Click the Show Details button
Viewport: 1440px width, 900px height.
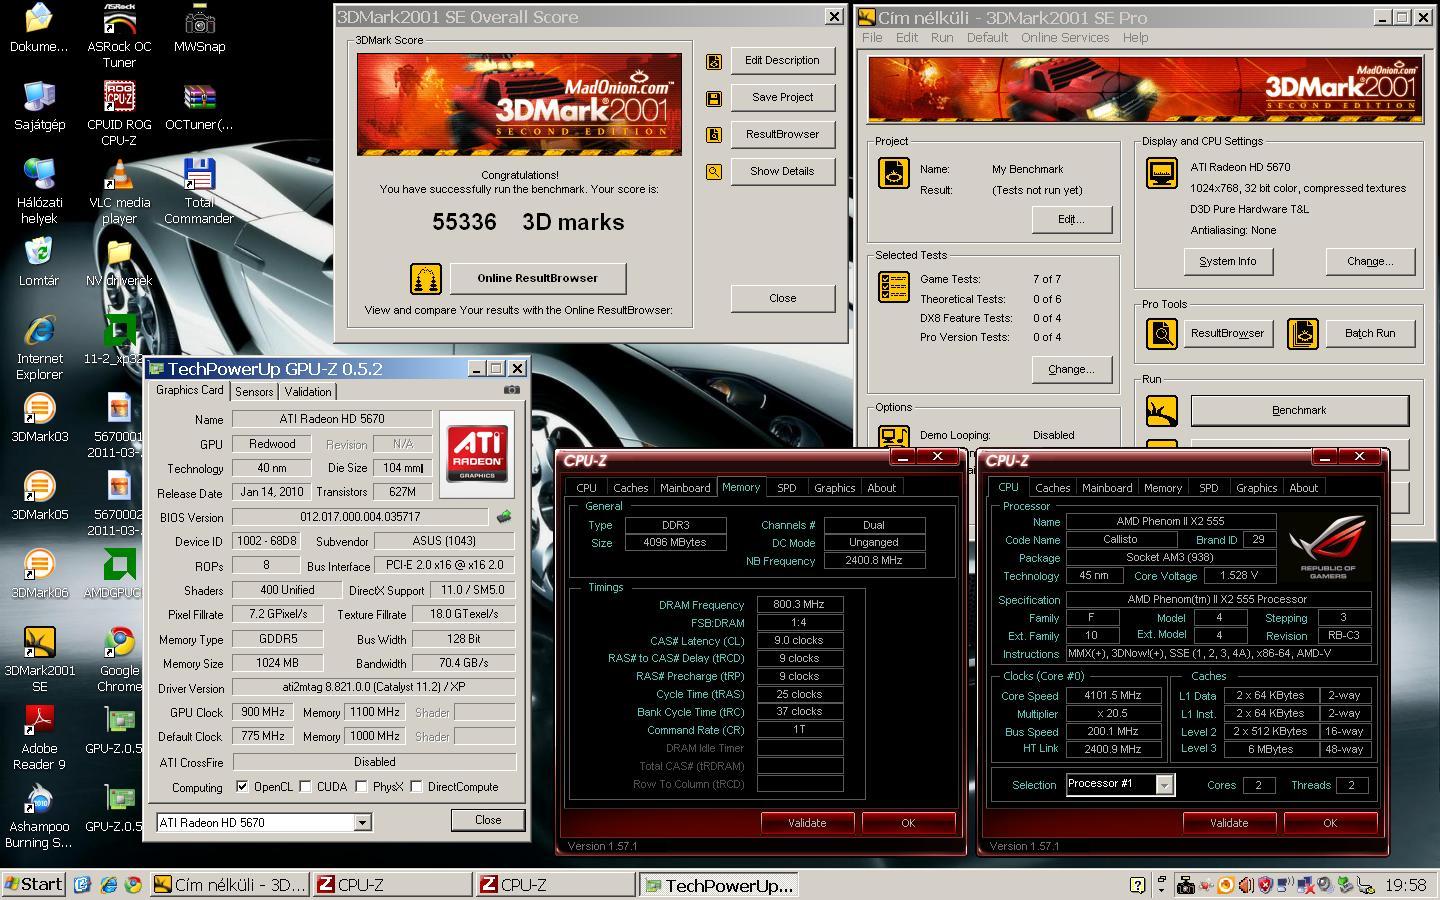click(x=782, y=171)
